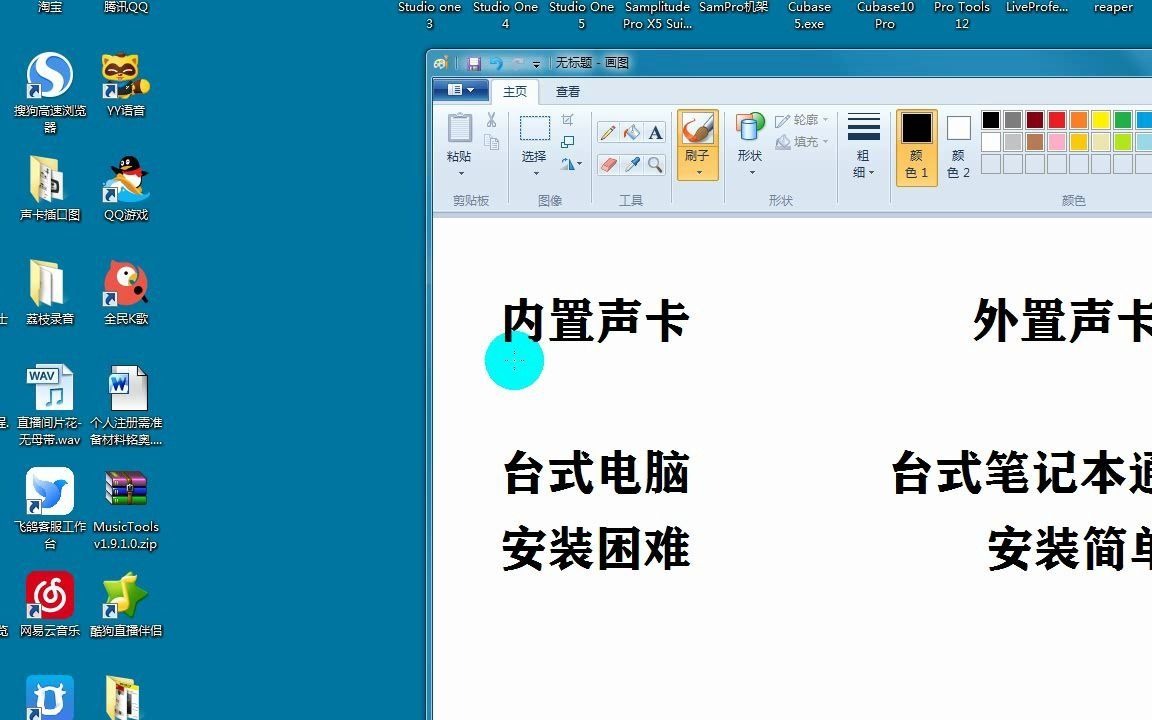
Task: Pick the Color picker (eyedropper) tool
Action: (632, 164)
